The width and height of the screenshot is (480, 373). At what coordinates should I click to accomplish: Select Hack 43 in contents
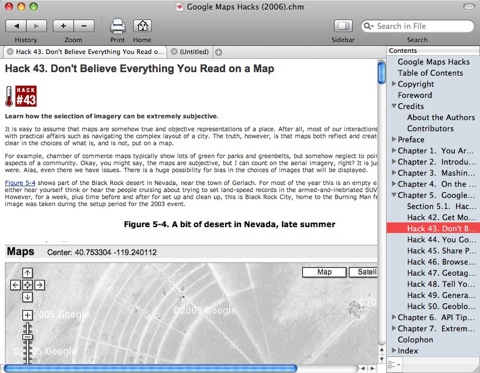point(433,228)
